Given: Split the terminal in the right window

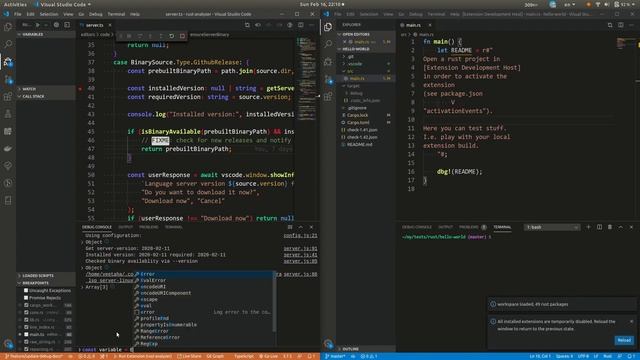Looking at the screenshot, I should click(599, 227).
